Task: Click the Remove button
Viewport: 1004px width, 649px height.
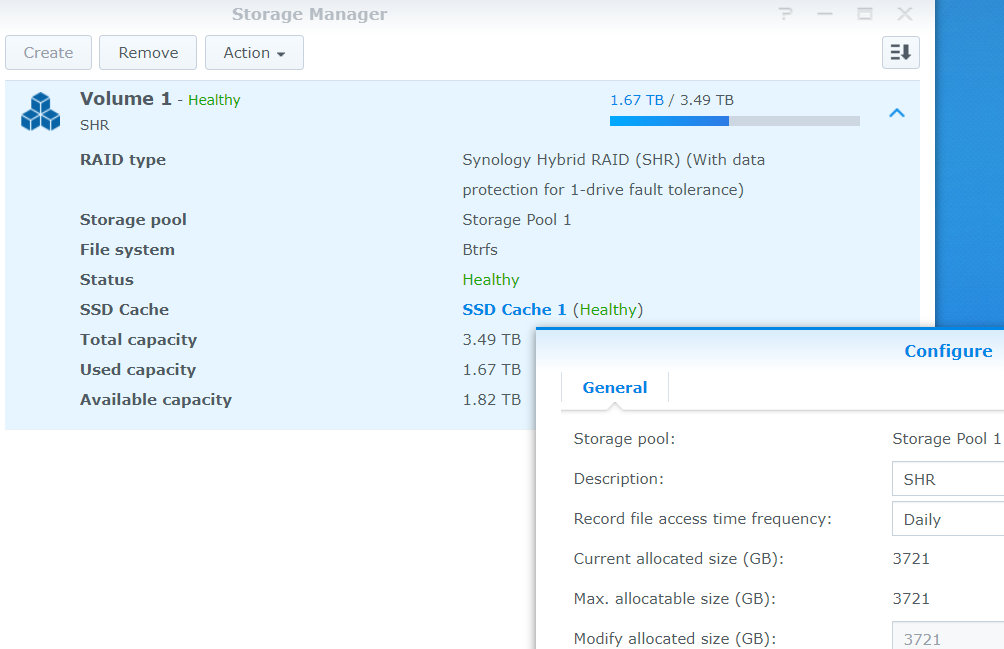Action: [148, 52]
